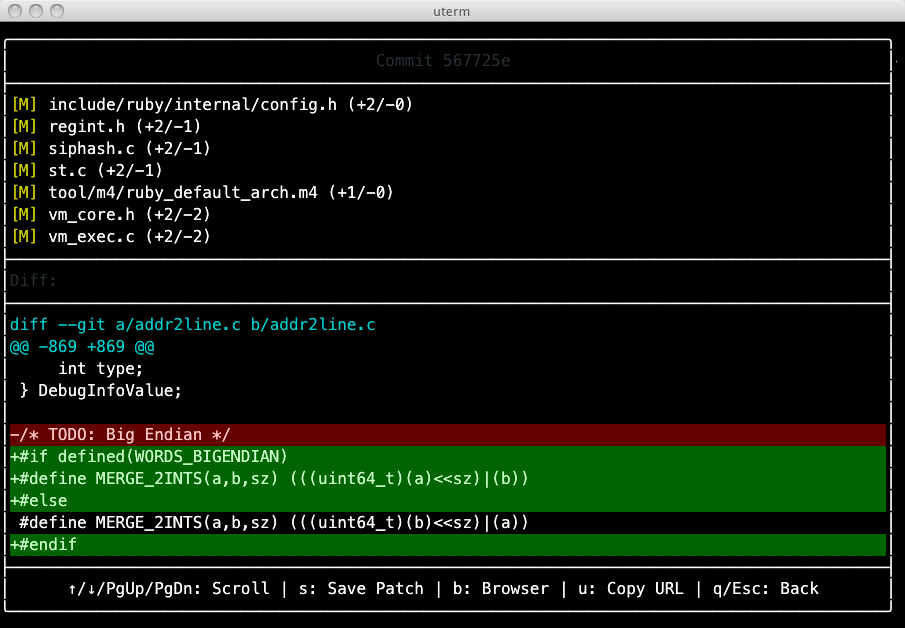The width and height of the screenshot is (905, 628).
Task: Click the [M] marker beside config.h
Action: (24, 104)
